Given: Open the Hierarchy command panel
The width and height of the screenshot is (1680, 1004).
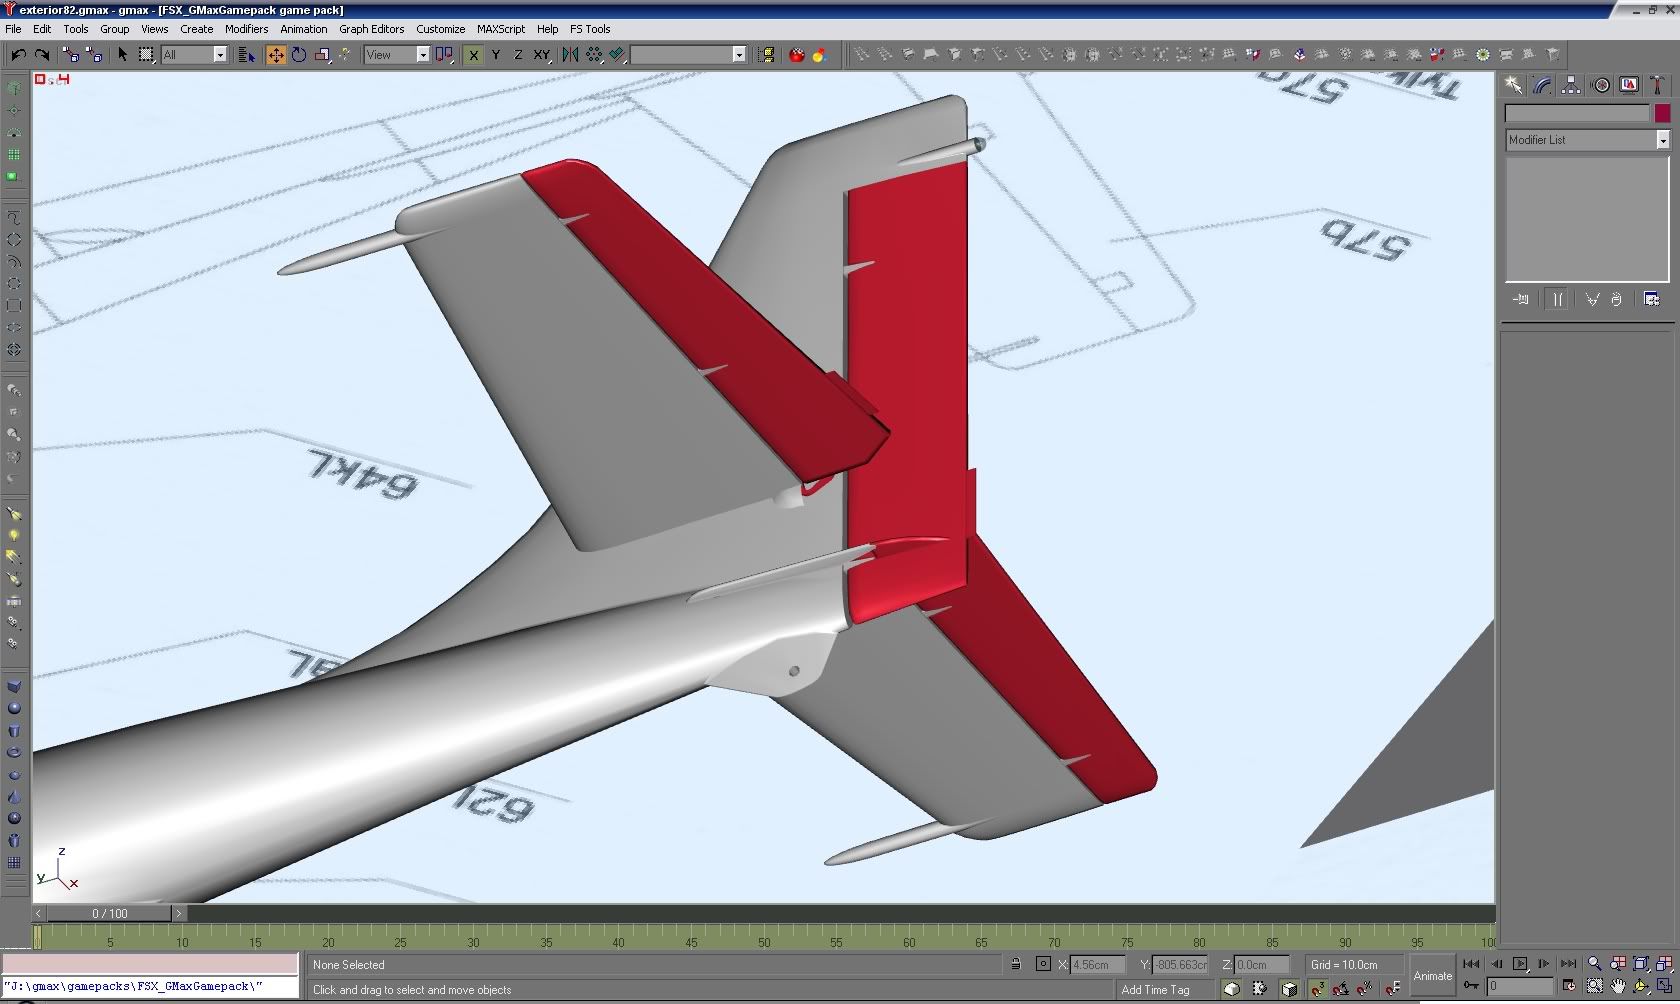Looking at the screenshot, I should click(1571, 86).
